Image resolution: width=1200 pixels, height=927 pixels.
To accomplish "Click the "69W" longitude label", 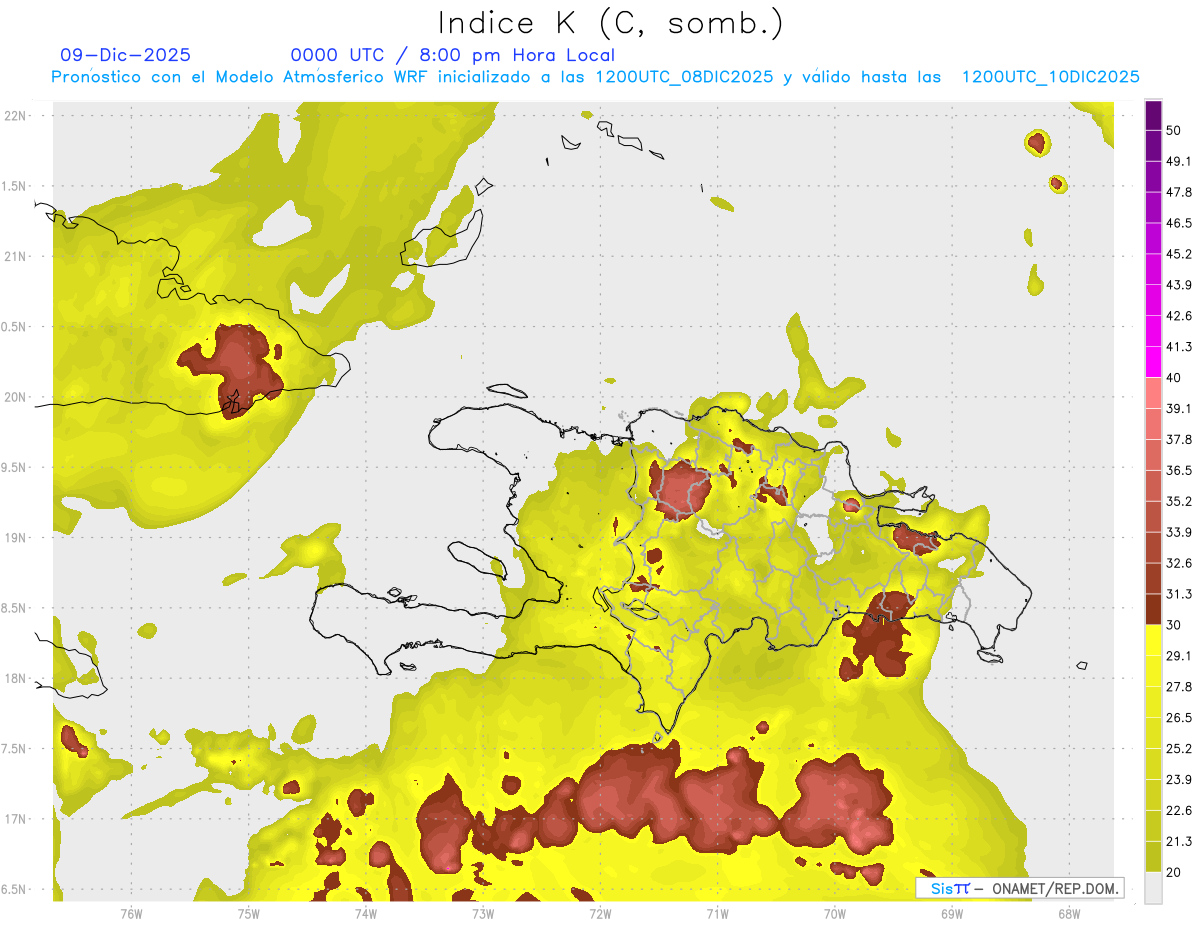I will [952, 913].
